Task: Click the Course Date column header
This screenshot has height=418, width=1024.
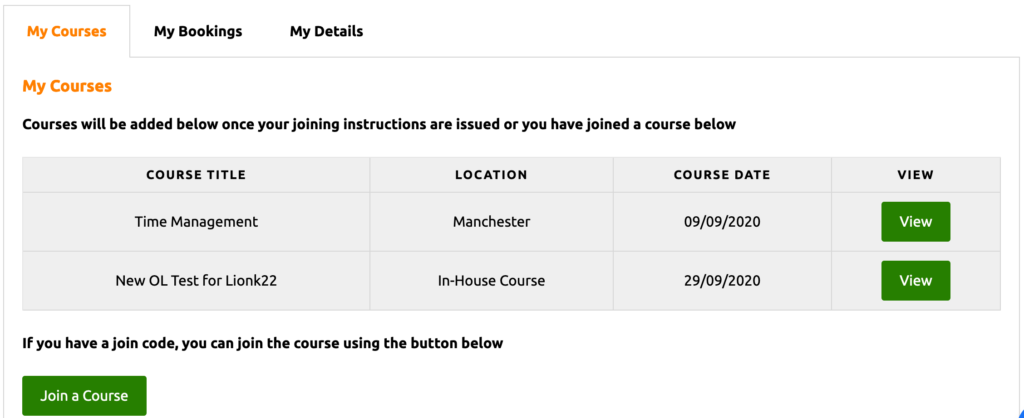Action: click(x=722, y=175)
